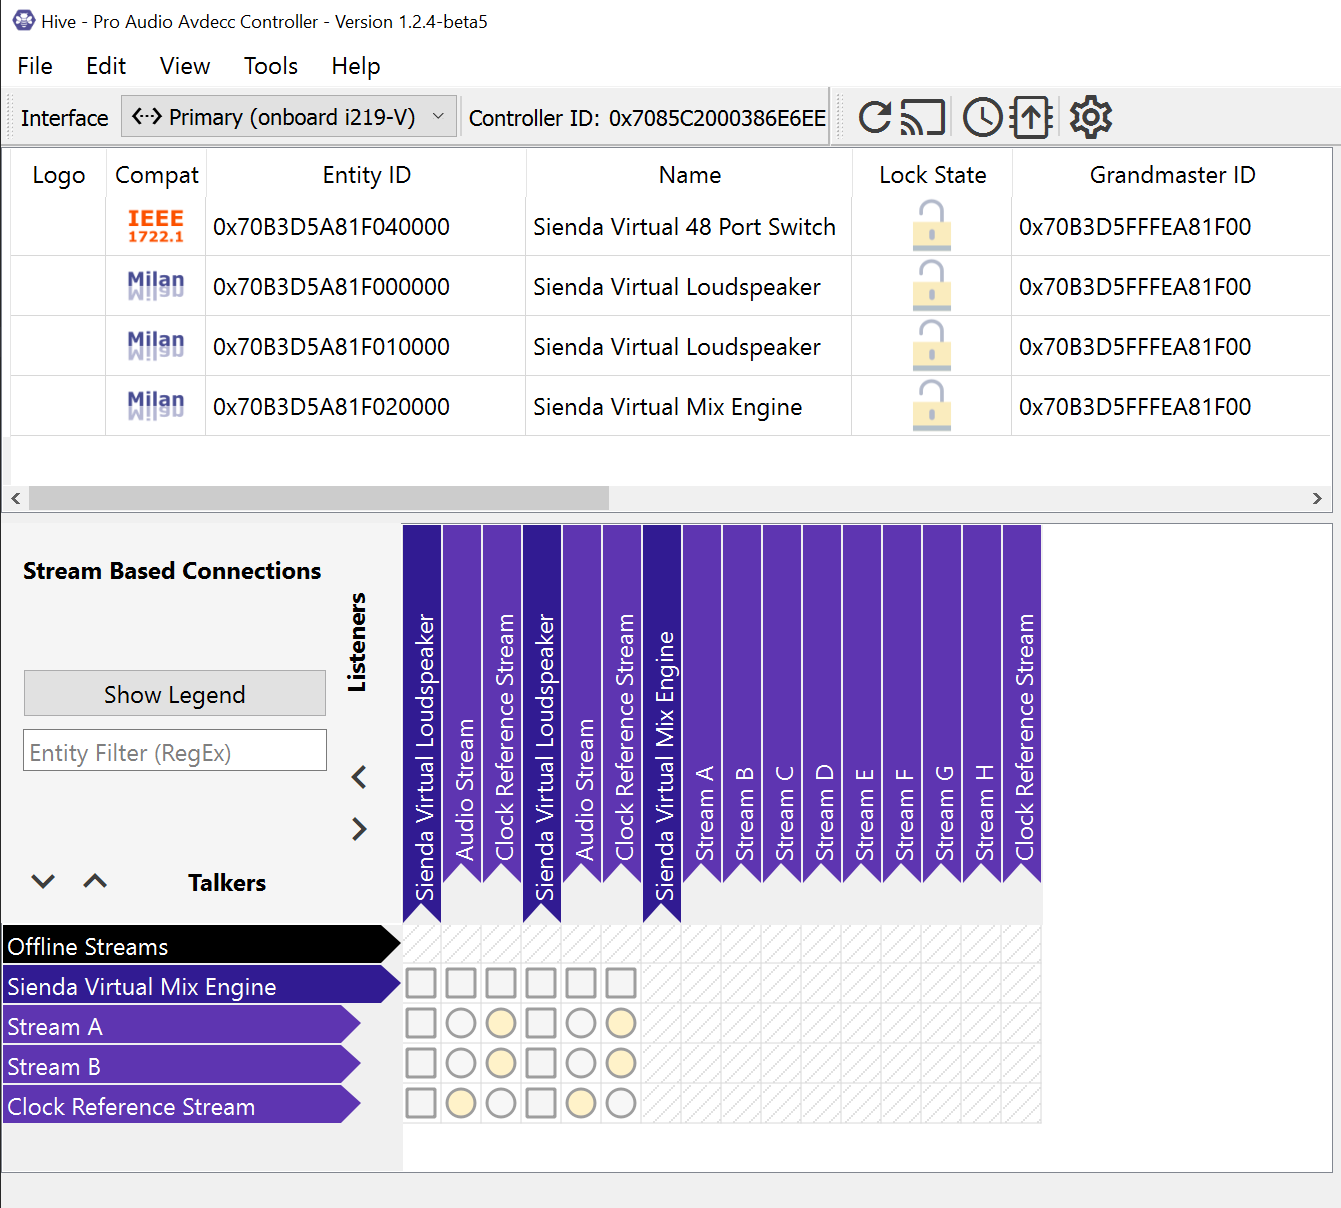Click lock icon for entity 0x70B3D5A81F000000
Screen dimensions: 1341x1208
(932, 286)
